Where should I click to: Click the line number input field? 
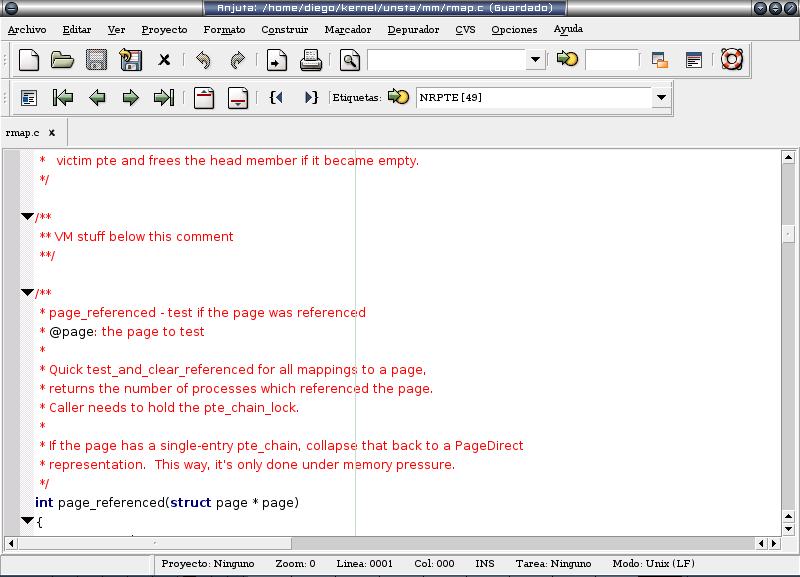point(612,60)
